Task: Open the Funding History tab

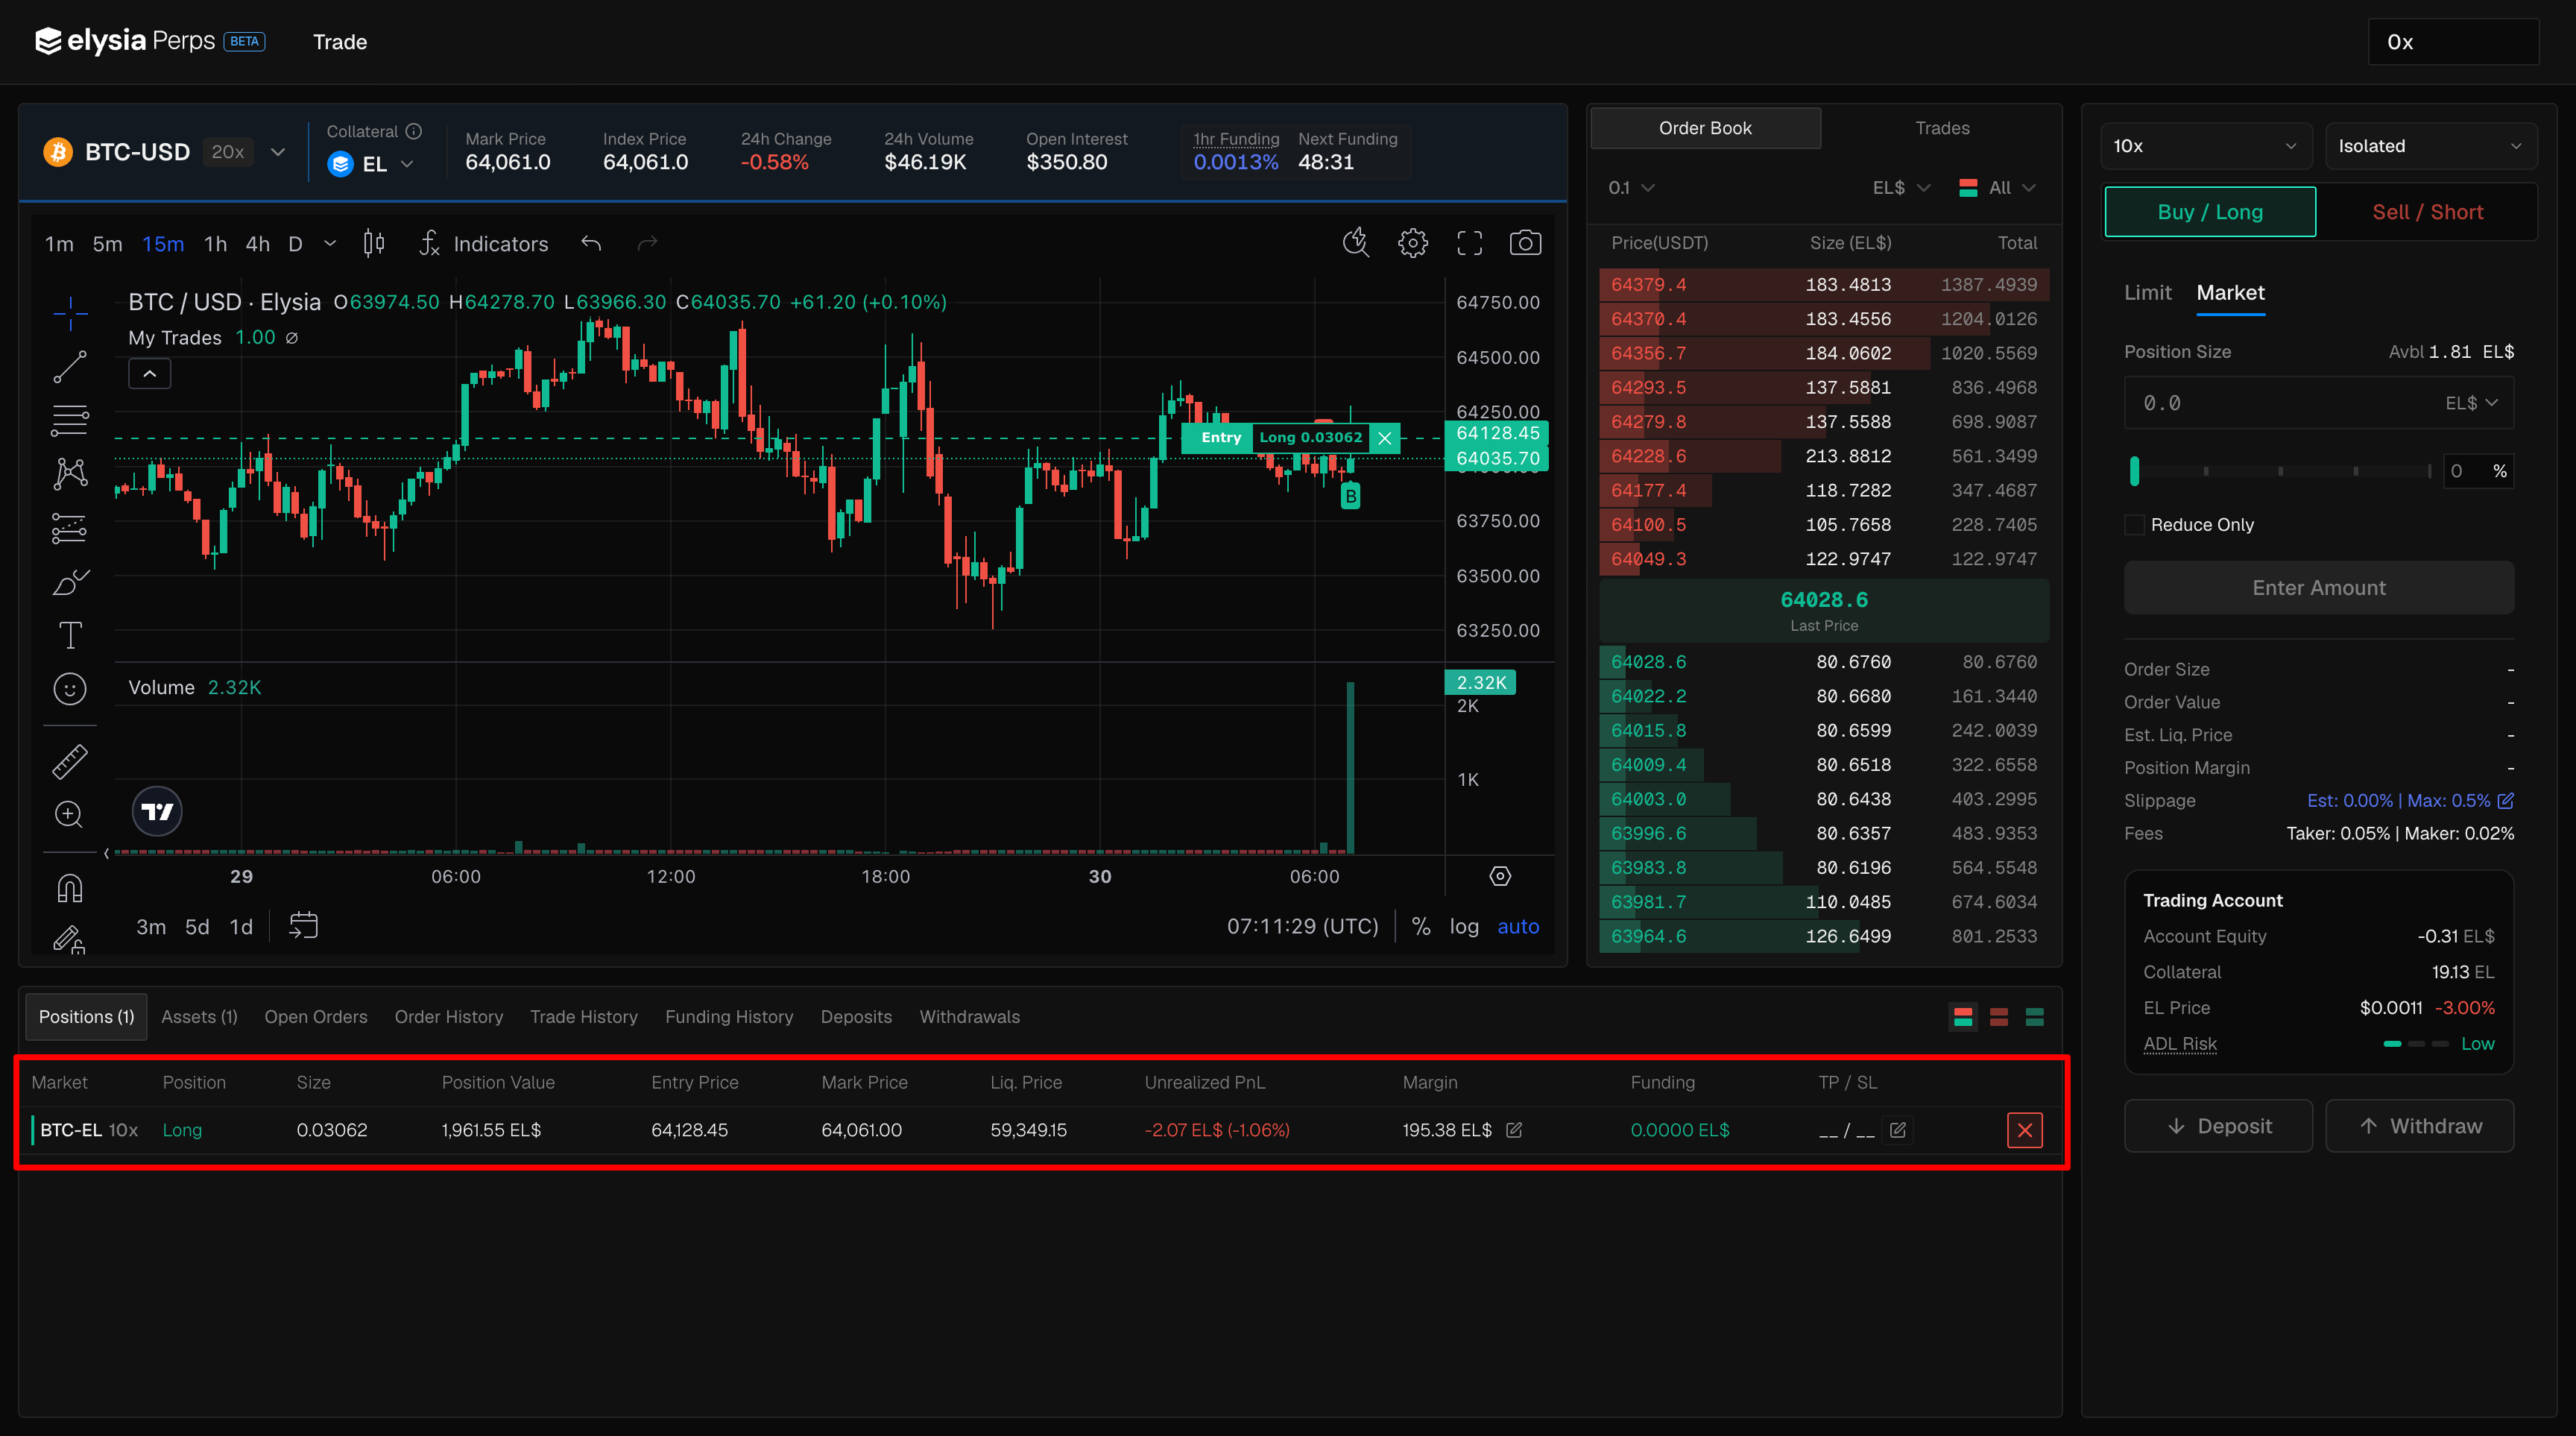Action: click(729, 1017)
